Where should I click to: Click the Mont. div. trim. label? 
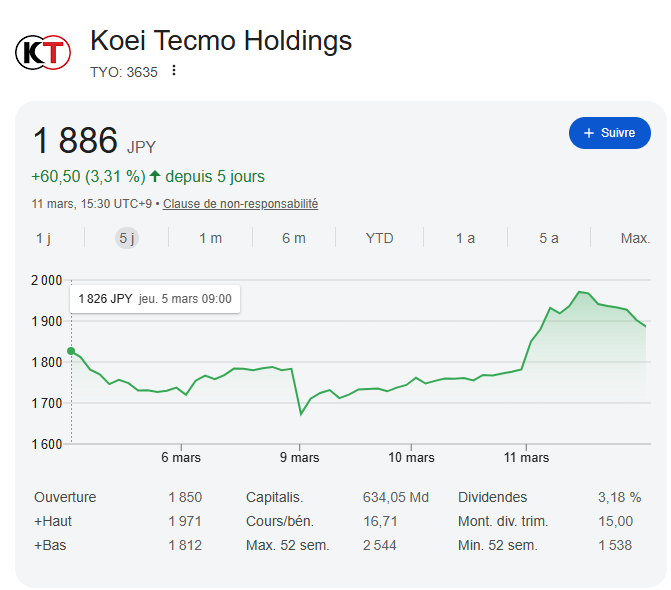[503, 521]
